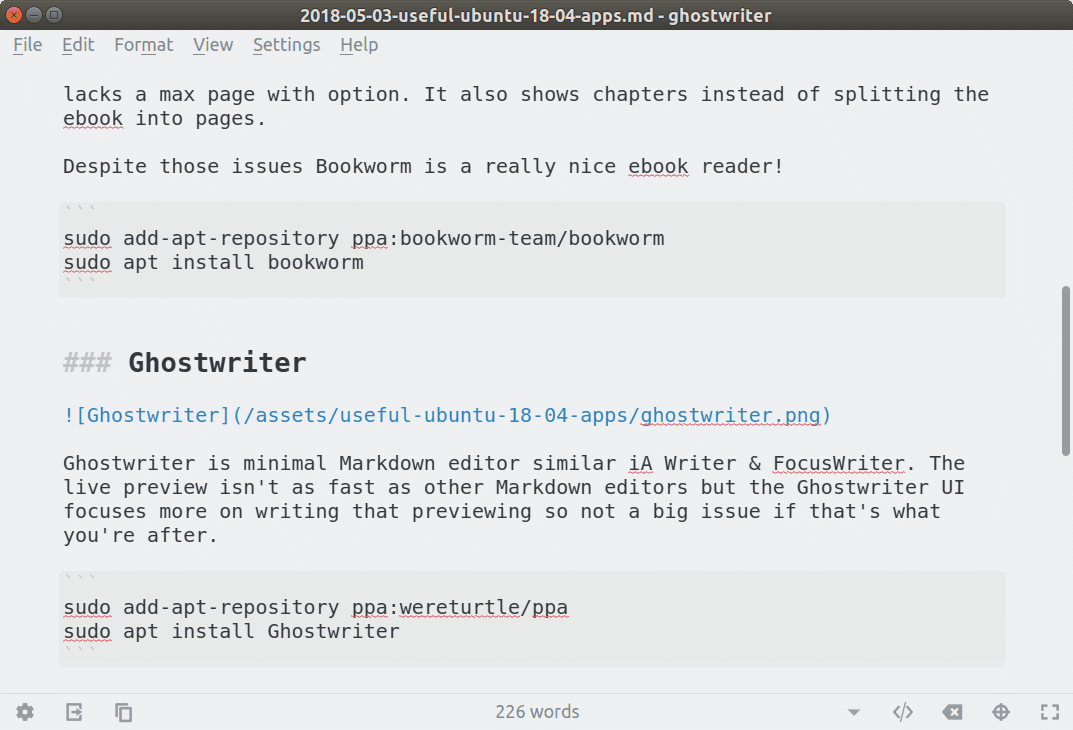
Task: Enter full screen via the corner-brackets icon
Action: [1049, 712]
